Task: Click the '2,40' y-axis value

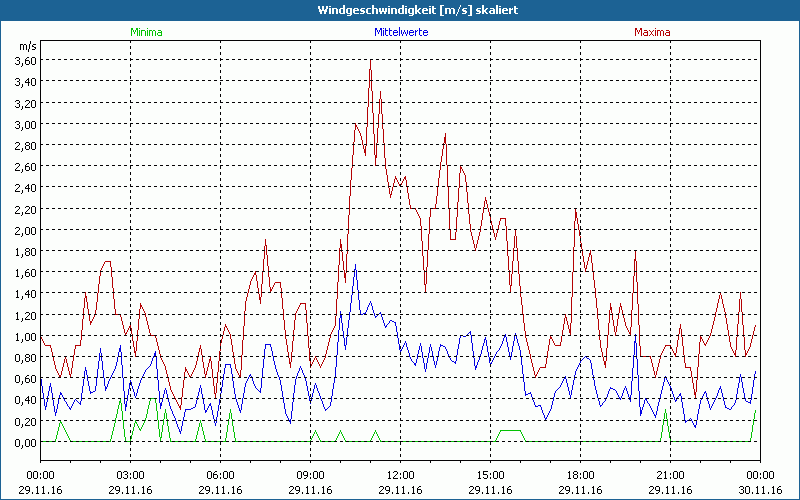Action: (x=26, y=188)
